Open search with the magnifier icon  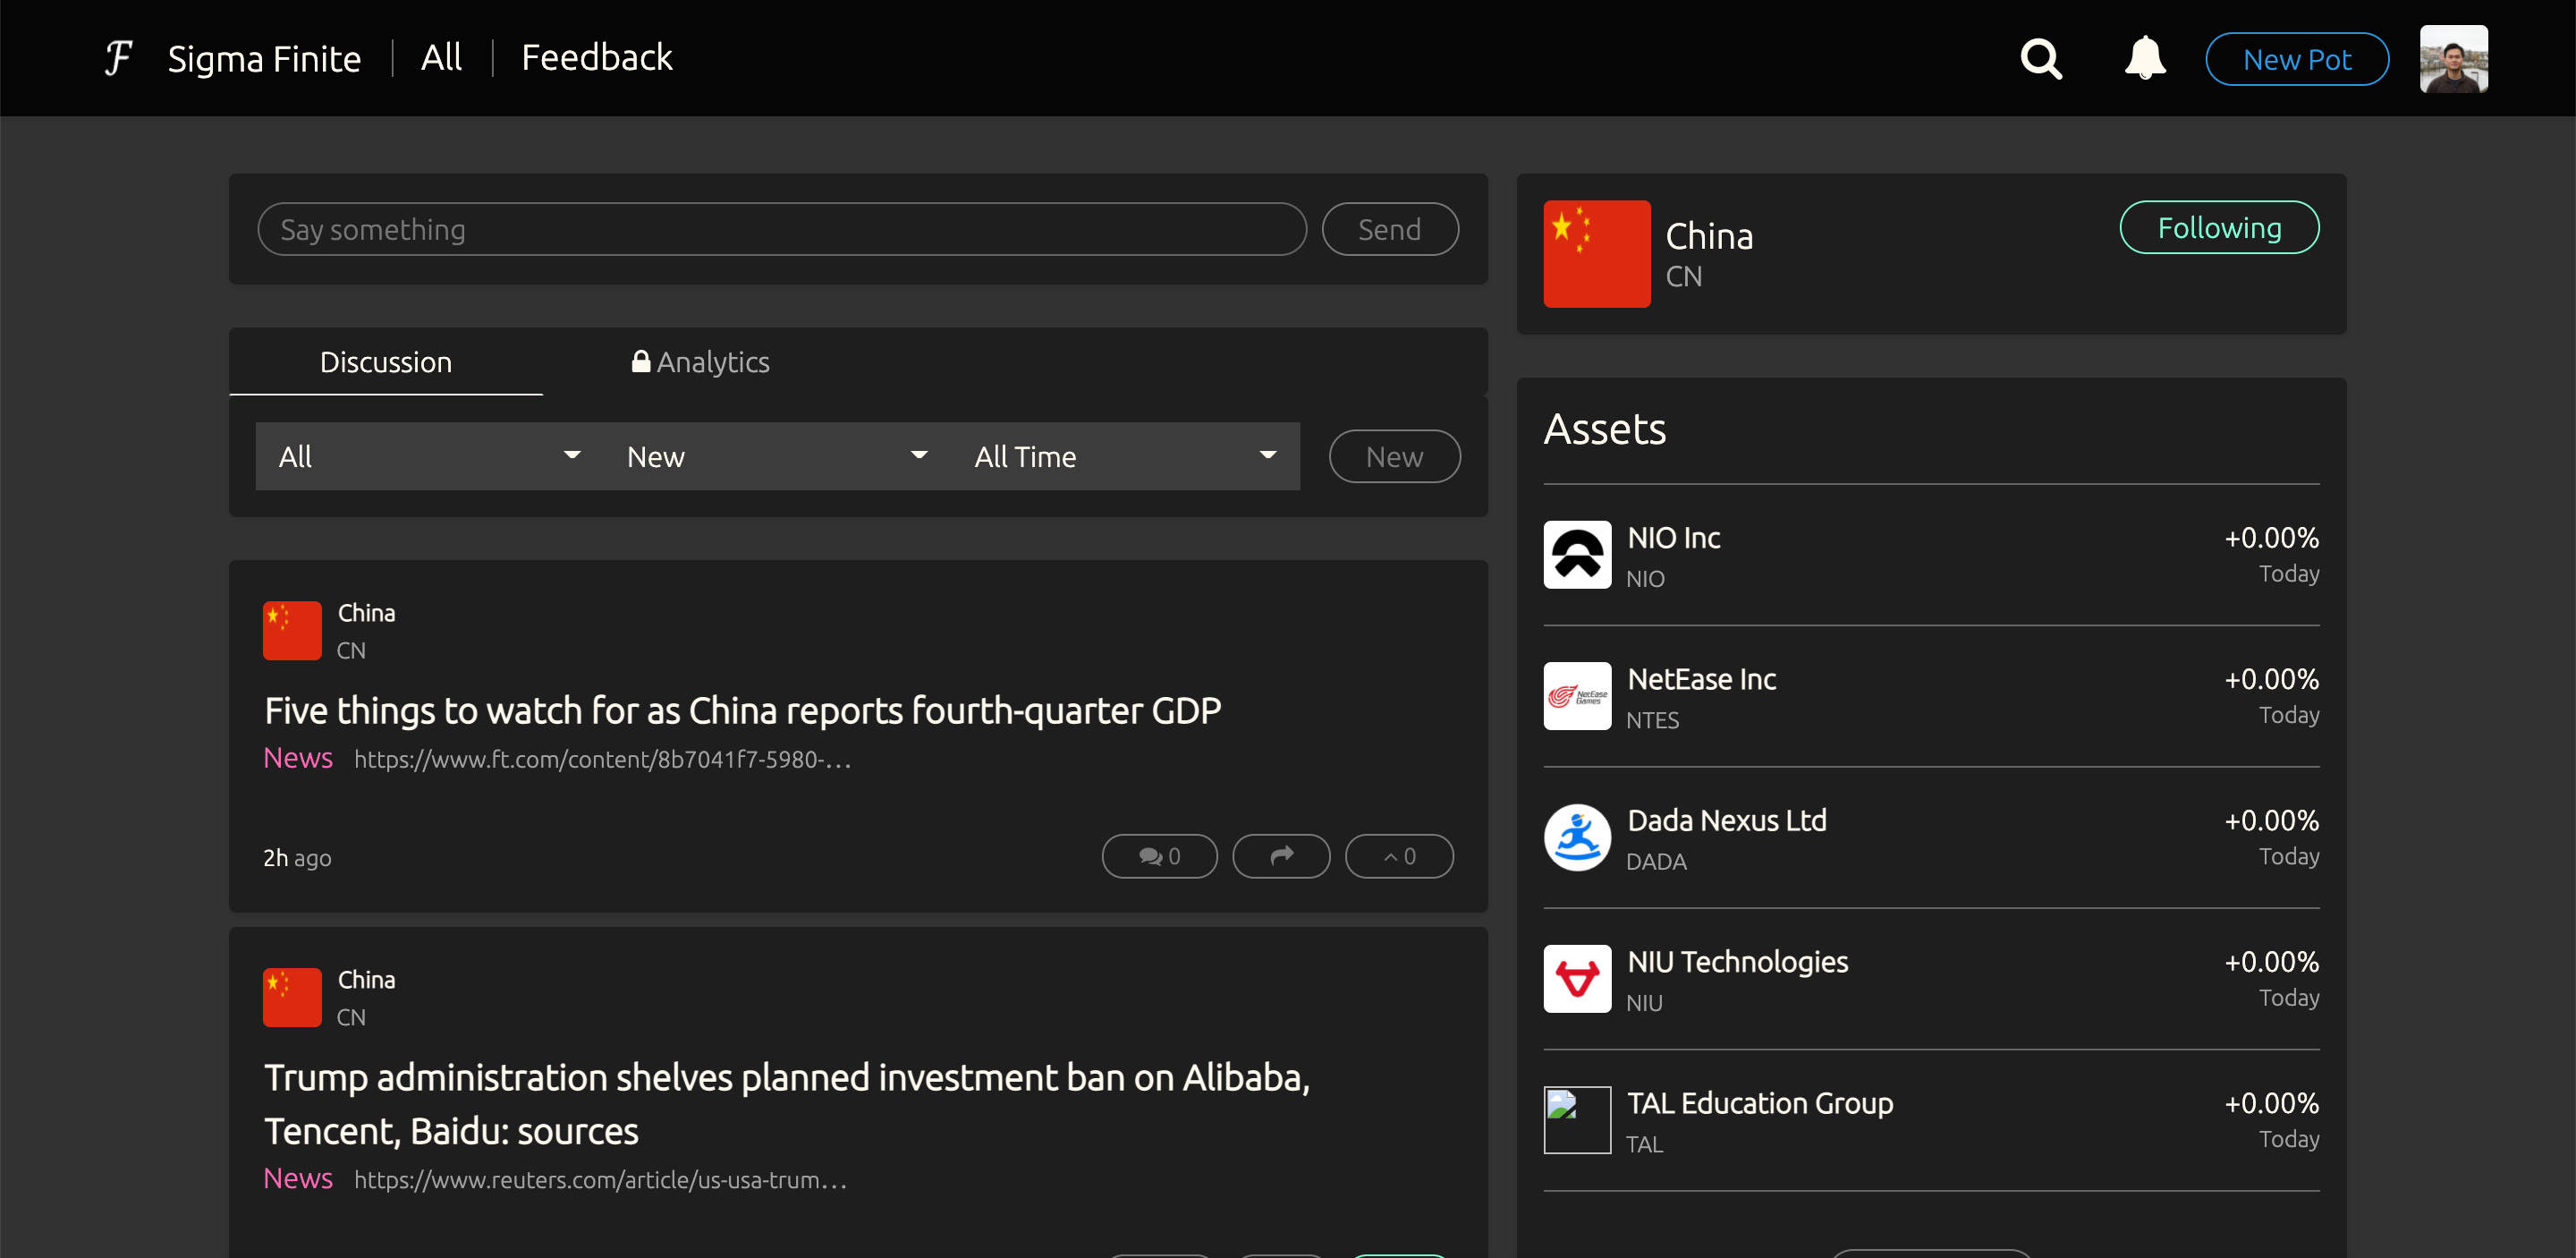tap(2040, 59)
